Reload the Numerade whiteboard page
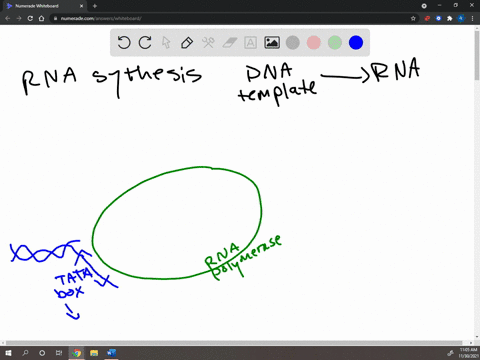Image resolution: width=480 pixels, height=360 pixels. point(30,18)
